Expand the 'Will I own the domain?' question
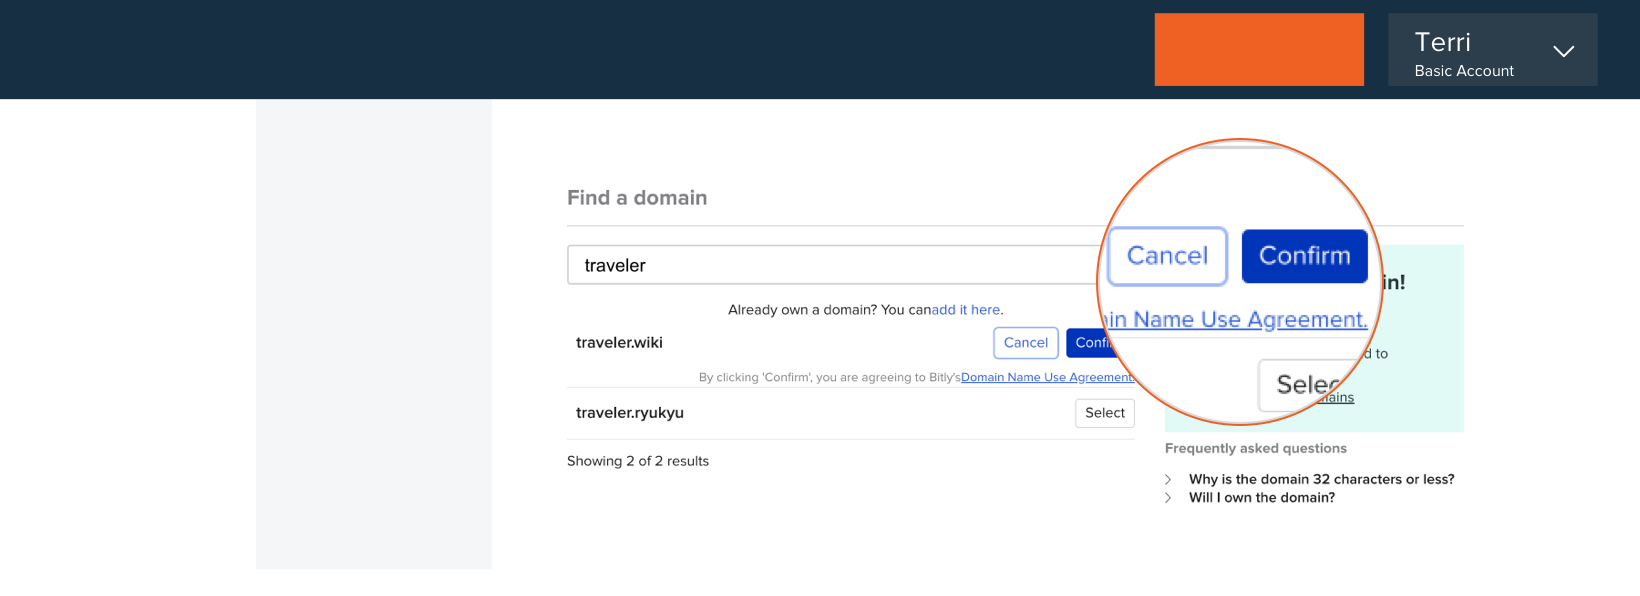 (x=1261, y=498)
